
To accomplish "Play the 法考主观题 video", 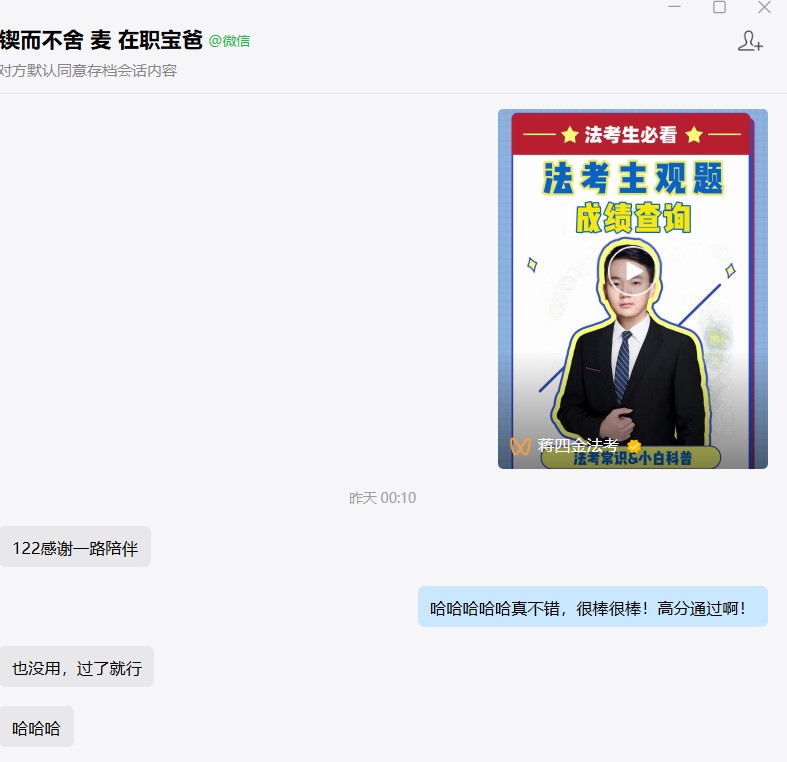I will (x=632, y=272).
